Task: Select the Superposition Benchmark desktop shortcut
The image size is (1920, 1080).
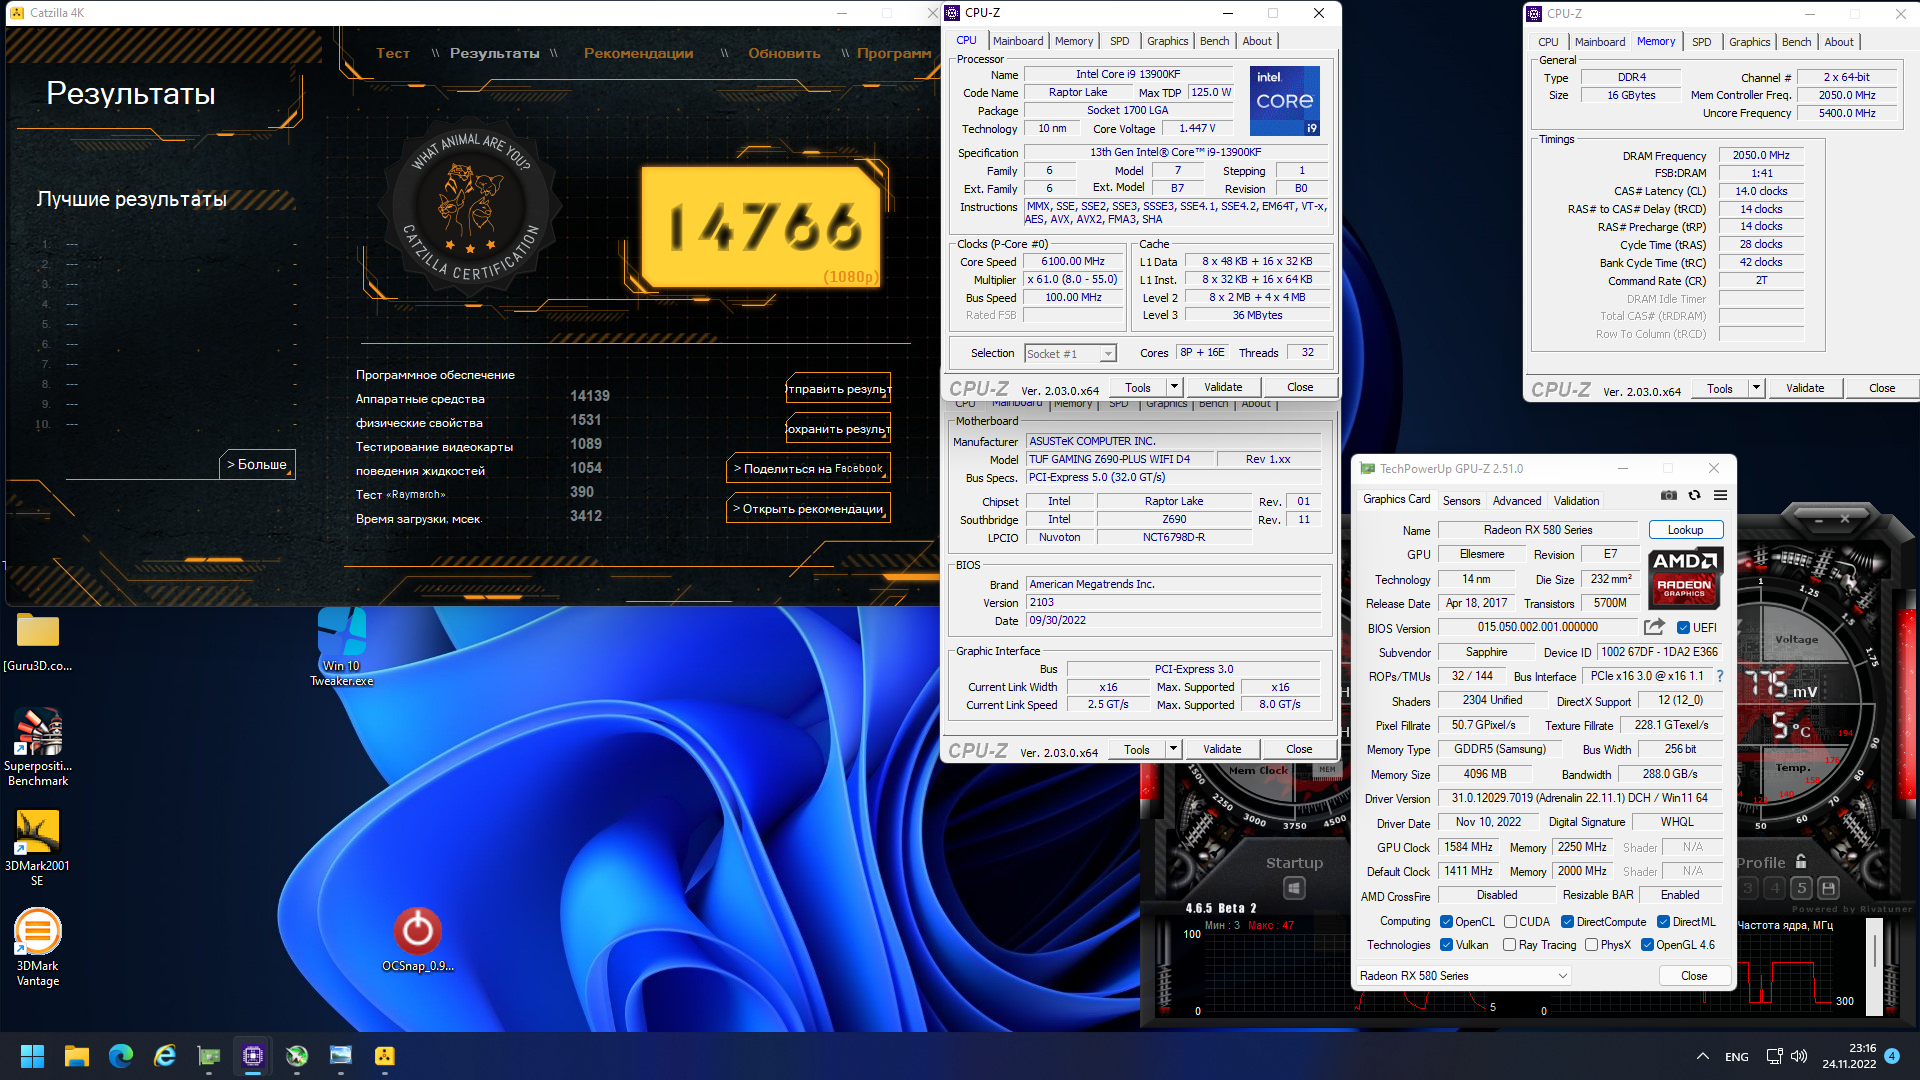Action: (x=38, y=747)
